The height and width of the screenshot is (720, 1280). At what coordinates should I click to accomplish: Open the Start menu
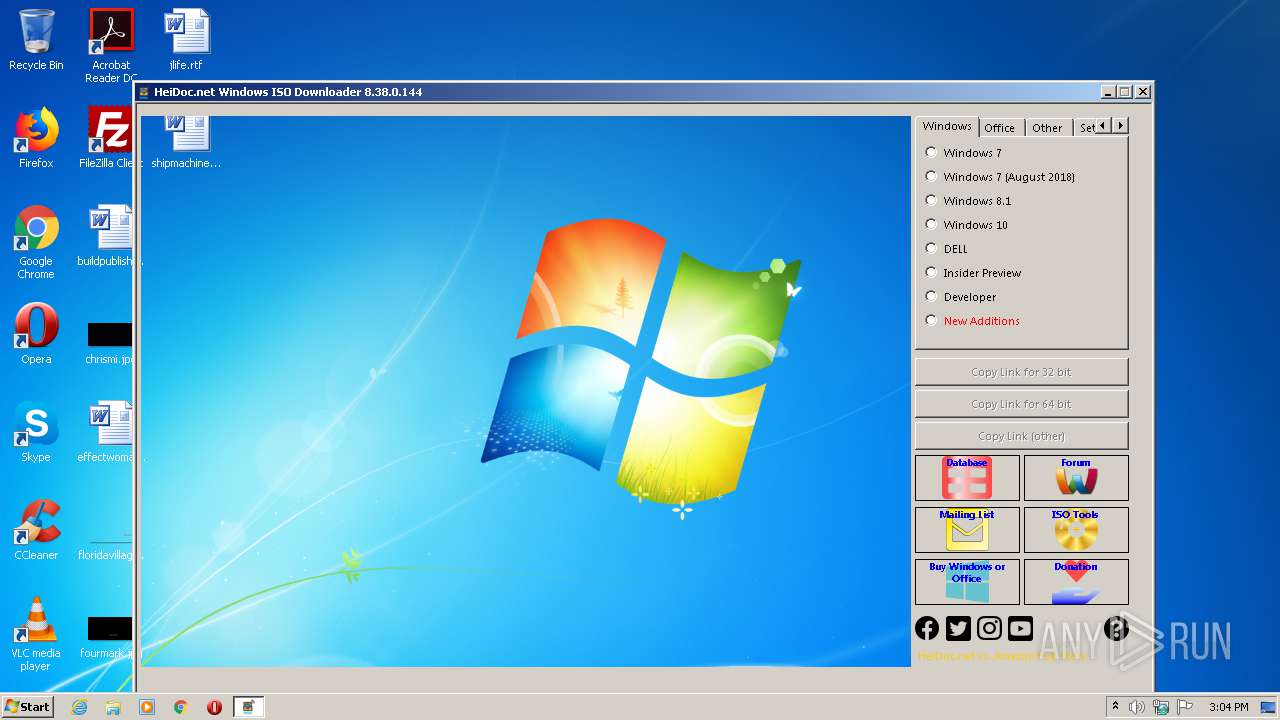[28, 706]
